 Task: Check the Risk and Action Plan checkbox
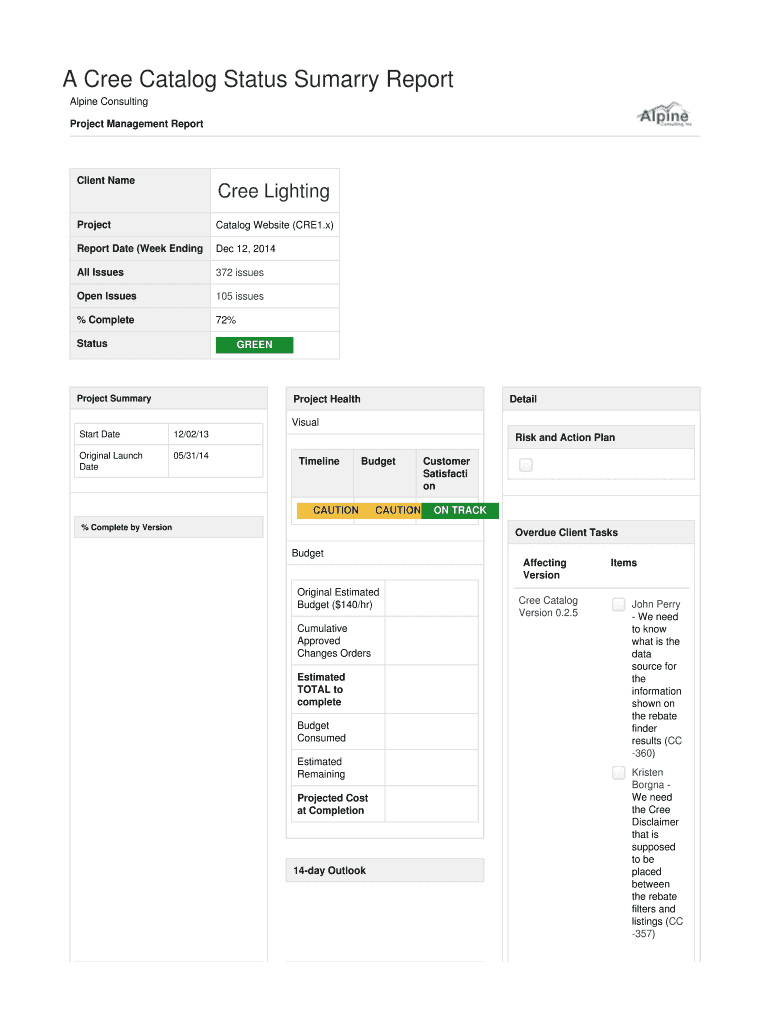pyautogui.click(x=526, y=465)
